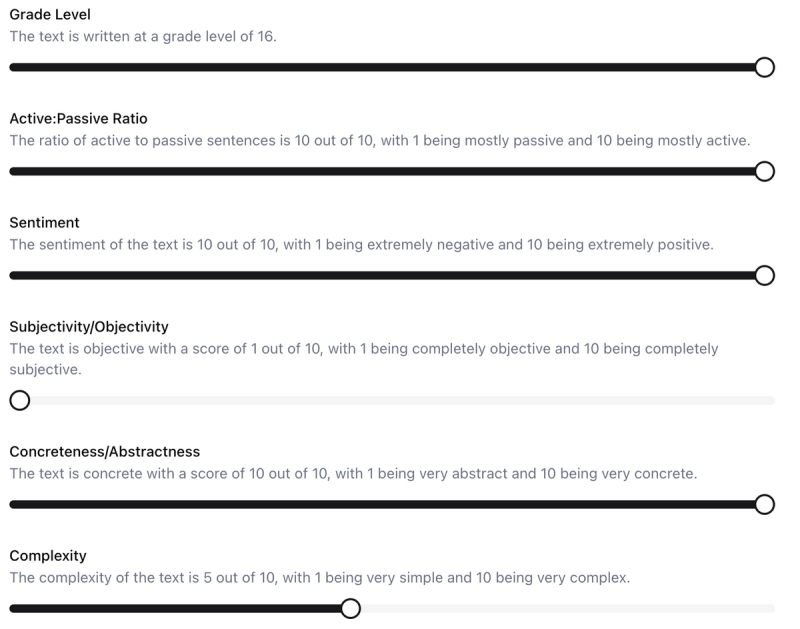Click the Concreteness/Abstractness heading
The height and width of the screenshot is (629, 800).
(104, 451)
